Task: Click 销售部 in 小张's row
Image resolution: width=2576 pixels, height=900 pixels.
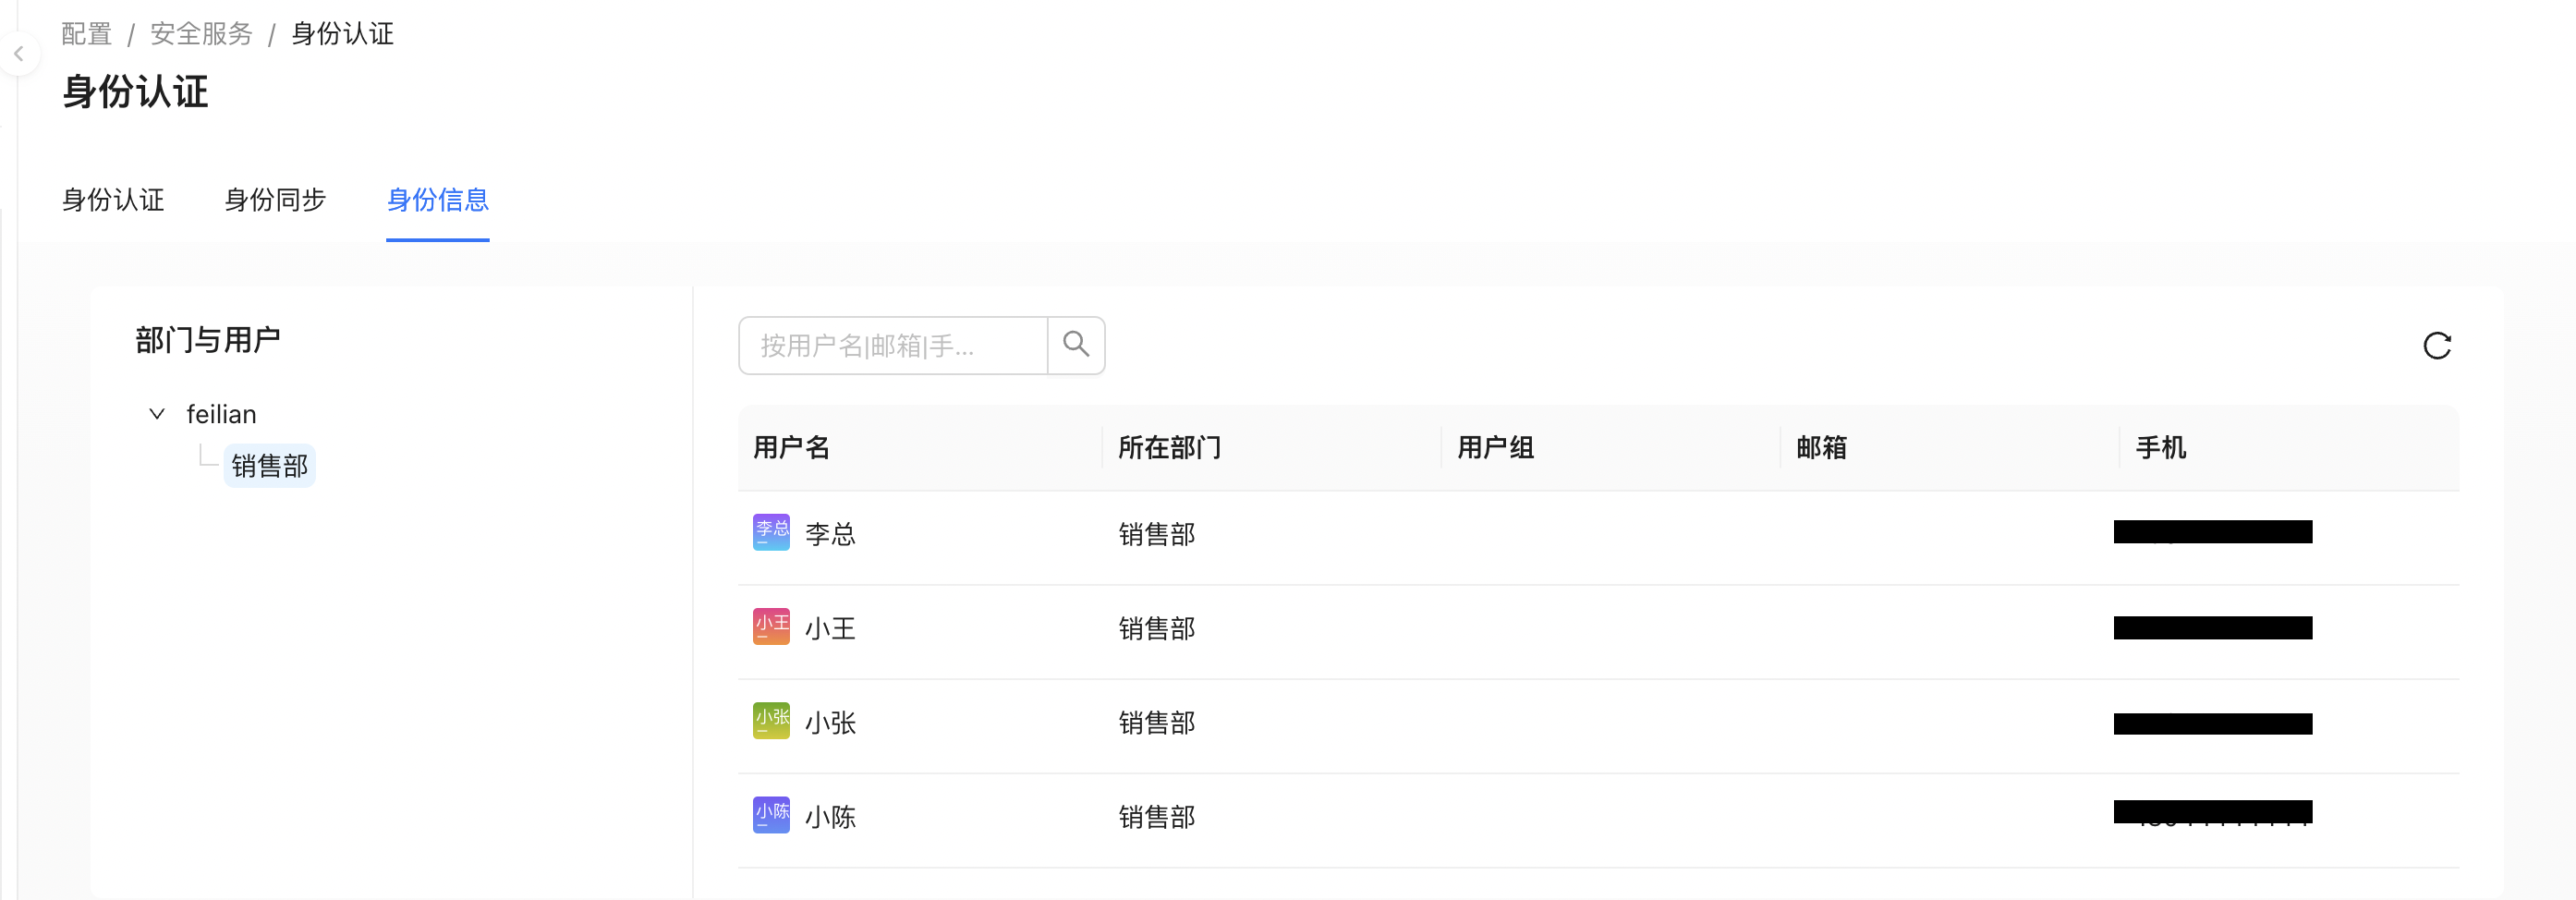Action: click(x=1157, y=722)
